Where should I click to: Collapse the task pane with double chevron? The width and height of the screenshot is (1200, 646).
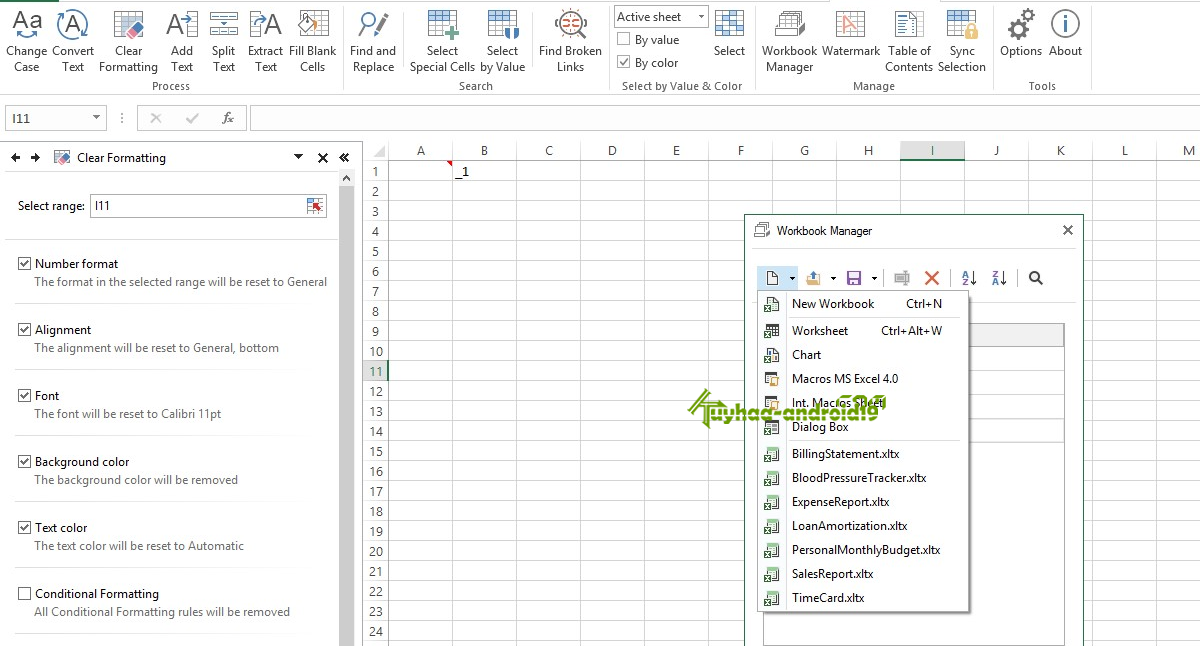coord(344,158)
